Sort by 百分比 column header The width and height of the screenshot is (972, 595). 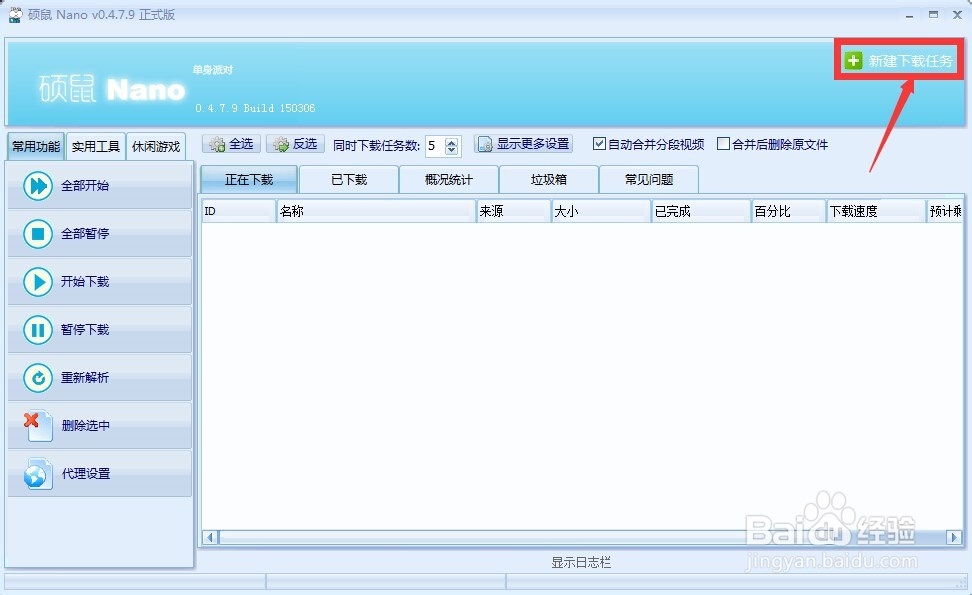(x=789, y=211)
